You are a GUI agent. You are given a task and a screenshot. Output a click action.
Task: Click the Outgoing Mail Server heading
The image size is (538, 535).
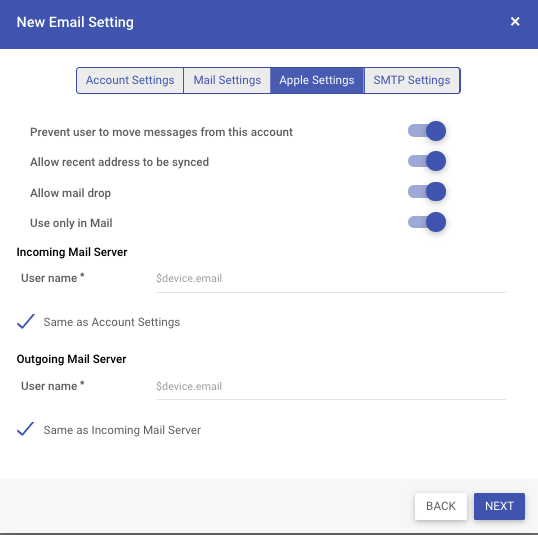(x=71, y=359)
